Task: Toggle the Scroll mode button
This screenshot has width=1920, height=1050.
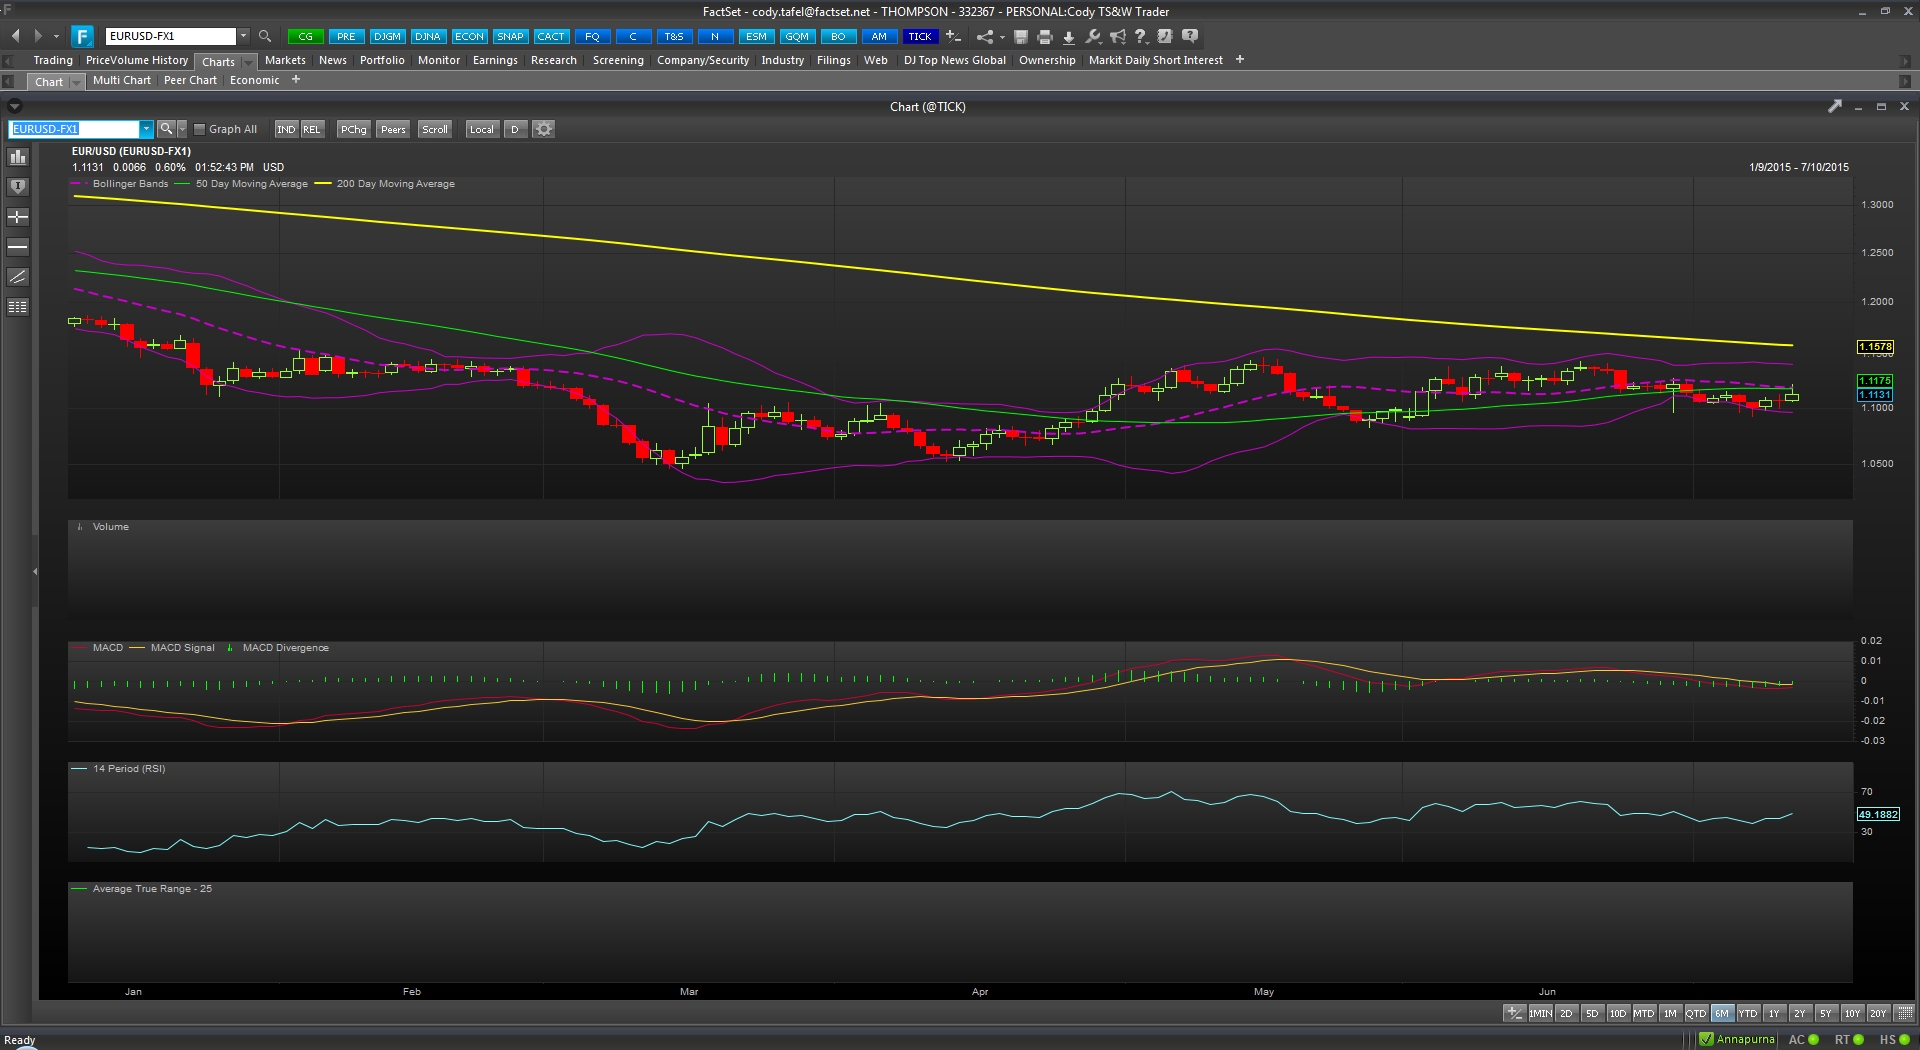Action: coord(435,129)
